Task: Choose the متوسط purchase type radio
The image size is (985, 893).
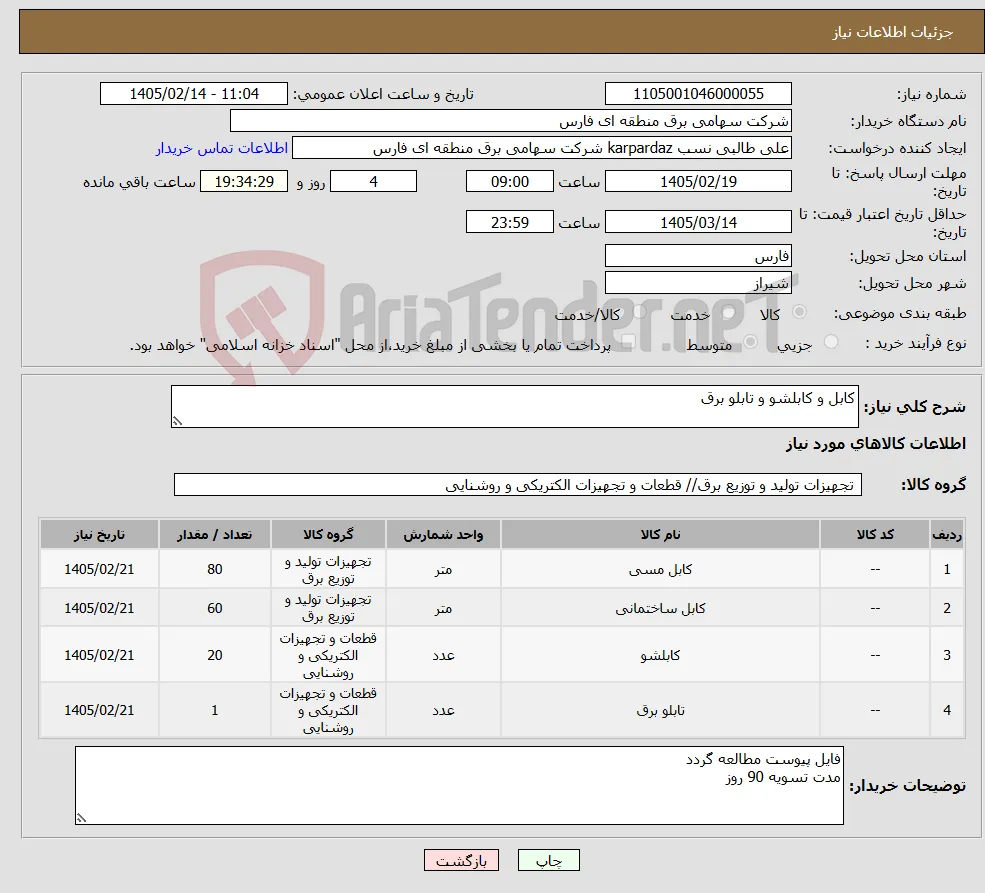Action: pos(751,342)
